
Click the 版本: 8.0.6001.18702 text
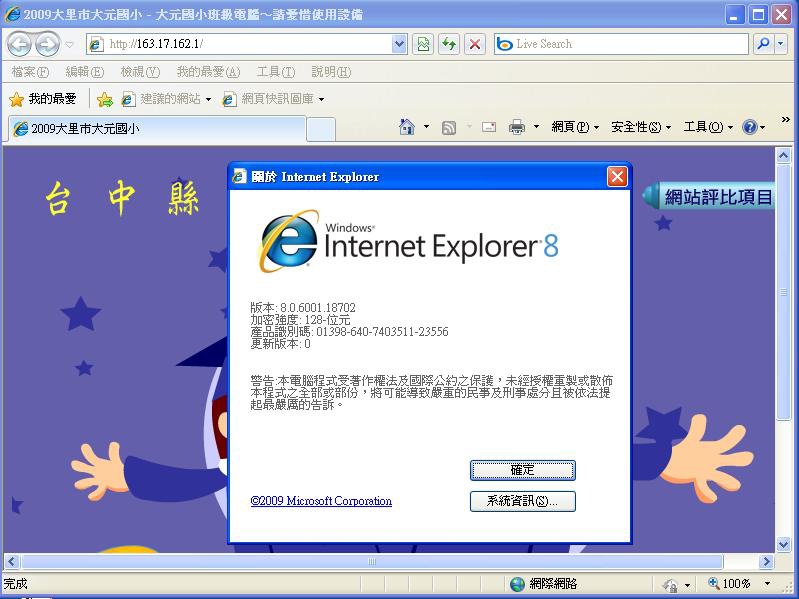point(303,308)
